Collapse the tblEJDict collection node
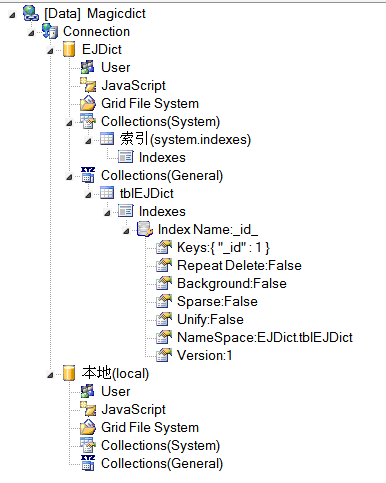386x483 pixels. [x=88, y=195]
